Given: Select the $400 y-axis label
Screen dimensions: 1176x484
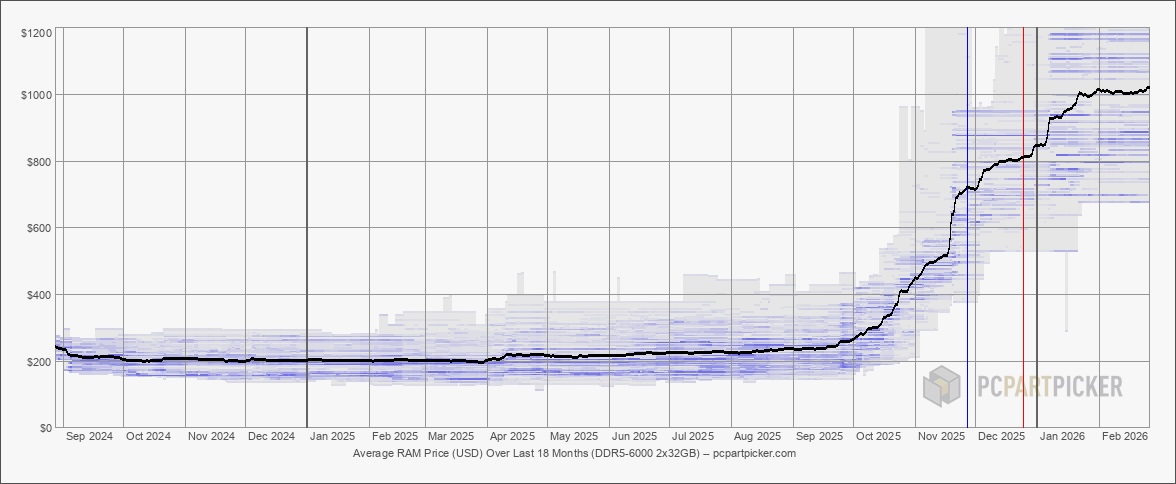Looking at the screenshot, I should point(40,295).
